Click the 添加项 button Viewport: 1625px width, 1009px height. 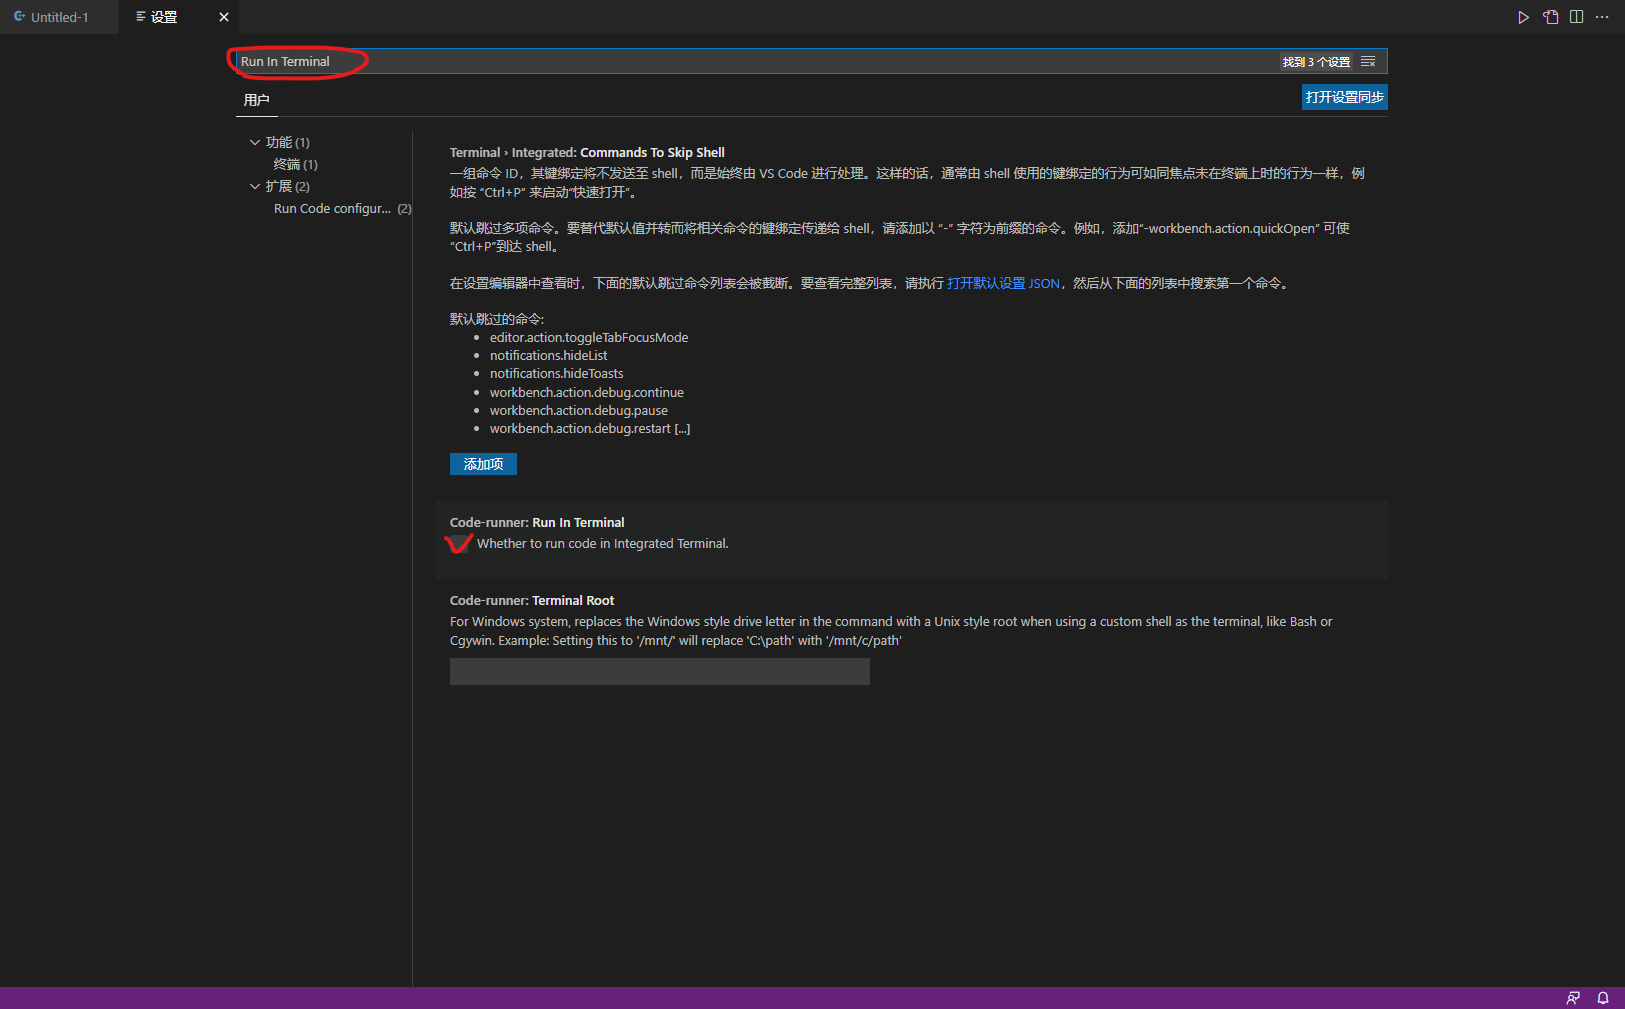coord(483,464)
